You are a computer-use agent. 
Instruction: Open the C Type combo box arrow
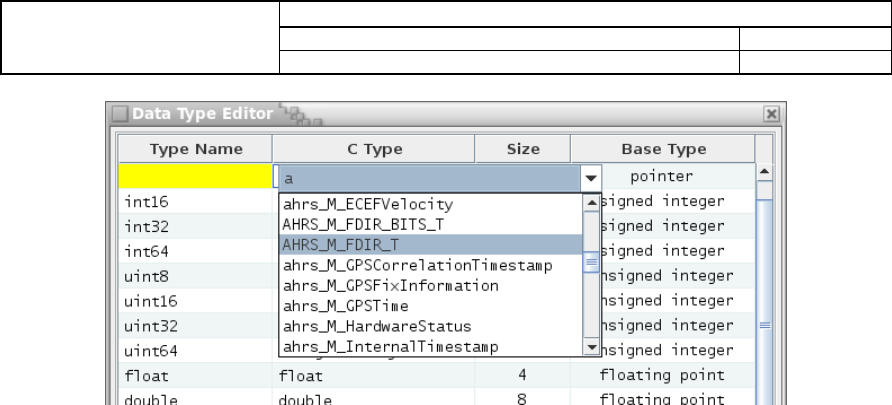[x=591, y=178]
